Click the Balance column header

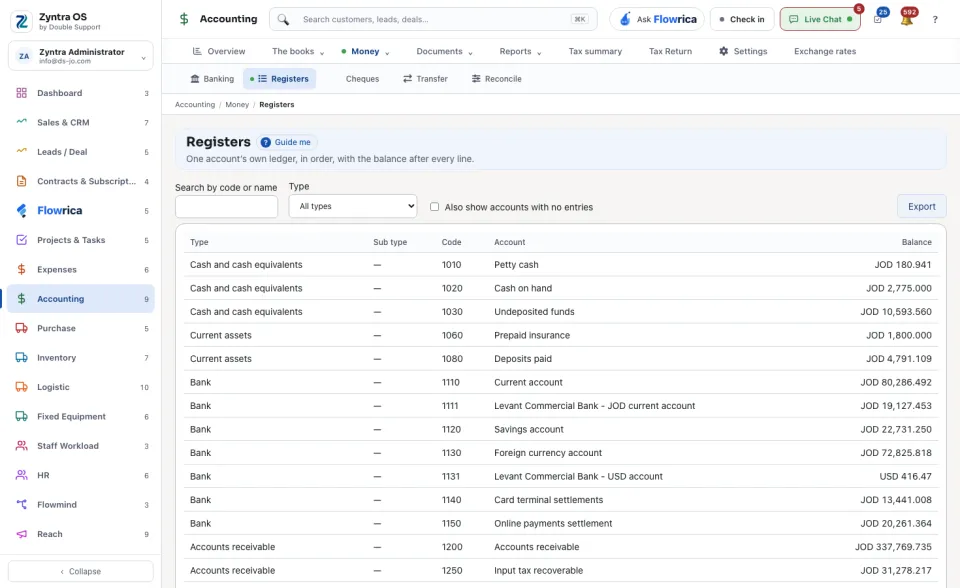tap(917, 242)
